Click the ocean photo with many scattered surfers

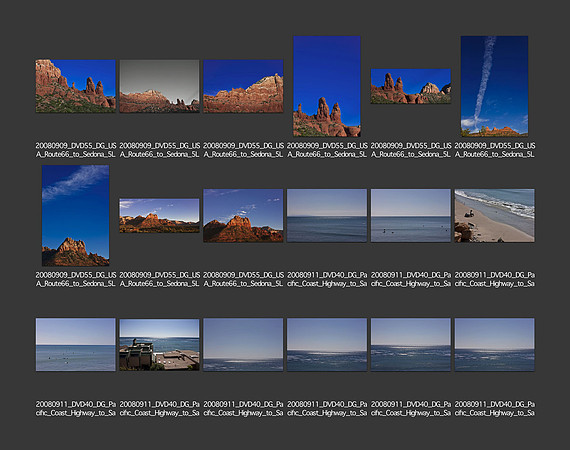pyautogui.click(x=76, y=345)
